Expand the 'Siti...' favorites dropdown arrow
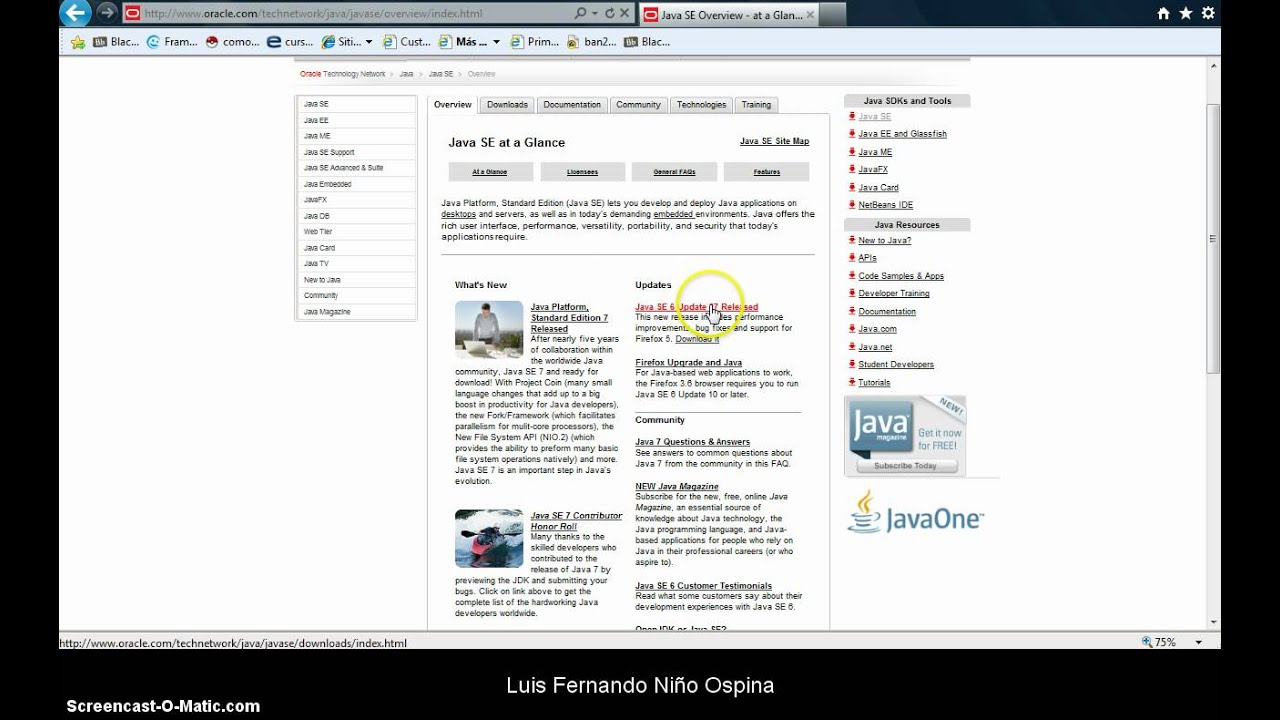The height and width of the screenshot is (720, 1280). [369, 42]
